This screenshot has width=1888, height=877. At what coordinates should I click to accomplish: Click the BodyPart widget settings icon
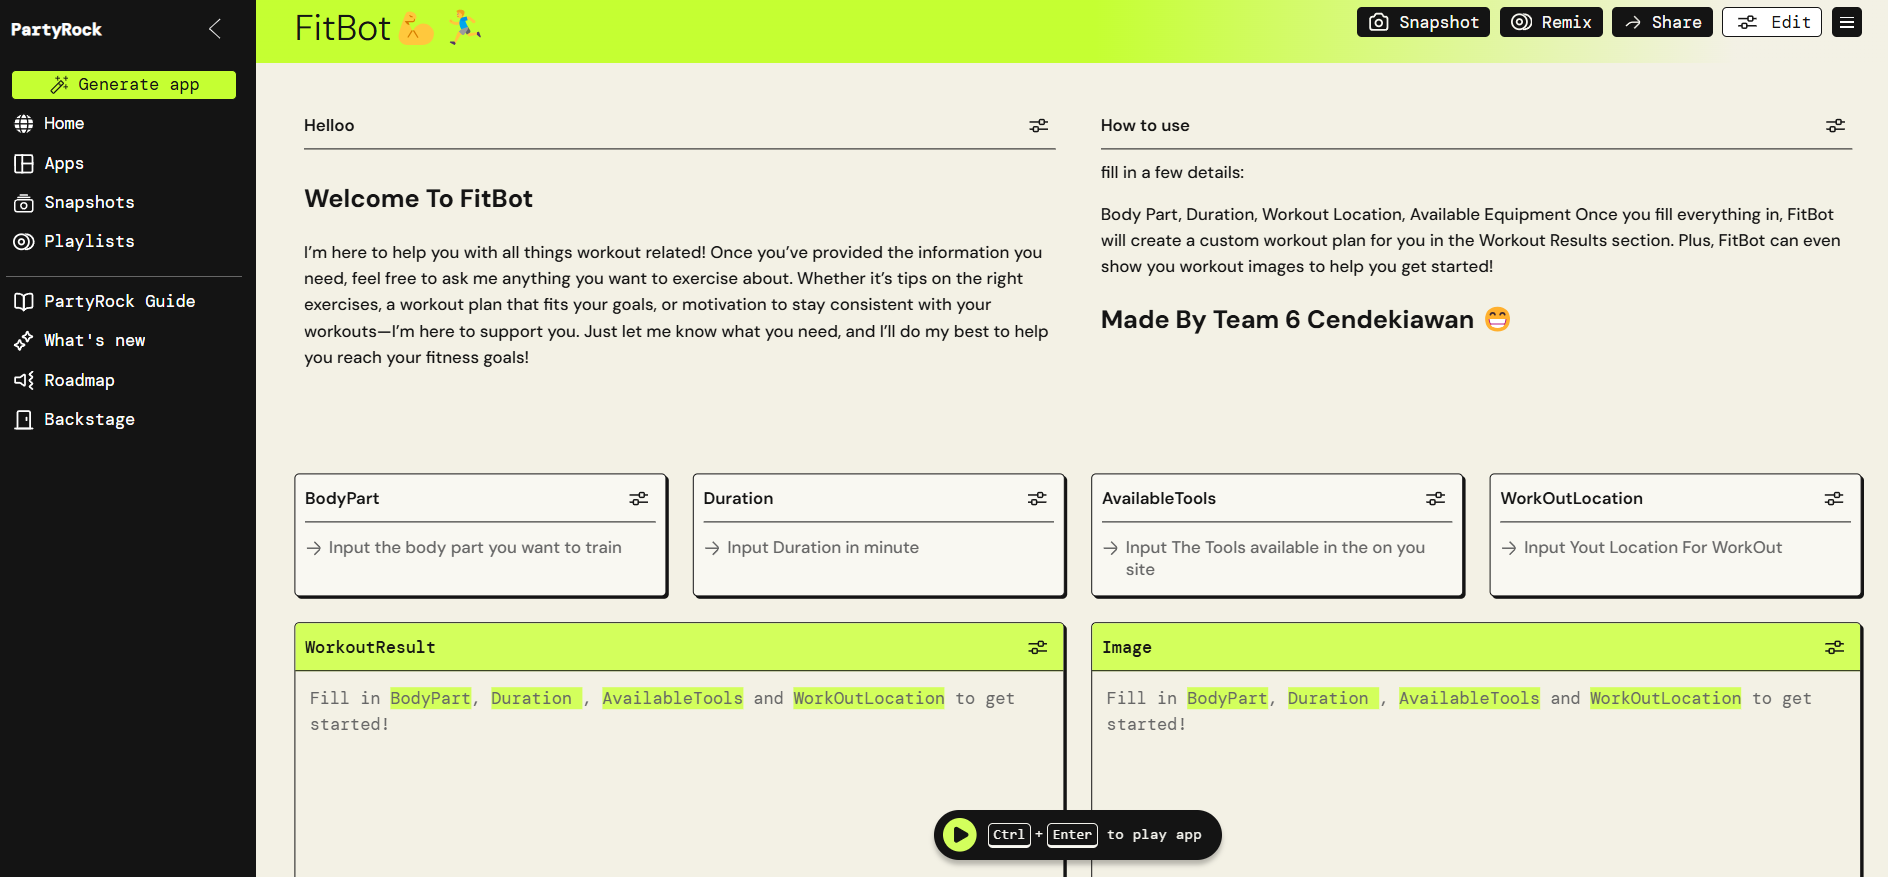[638, 499]
